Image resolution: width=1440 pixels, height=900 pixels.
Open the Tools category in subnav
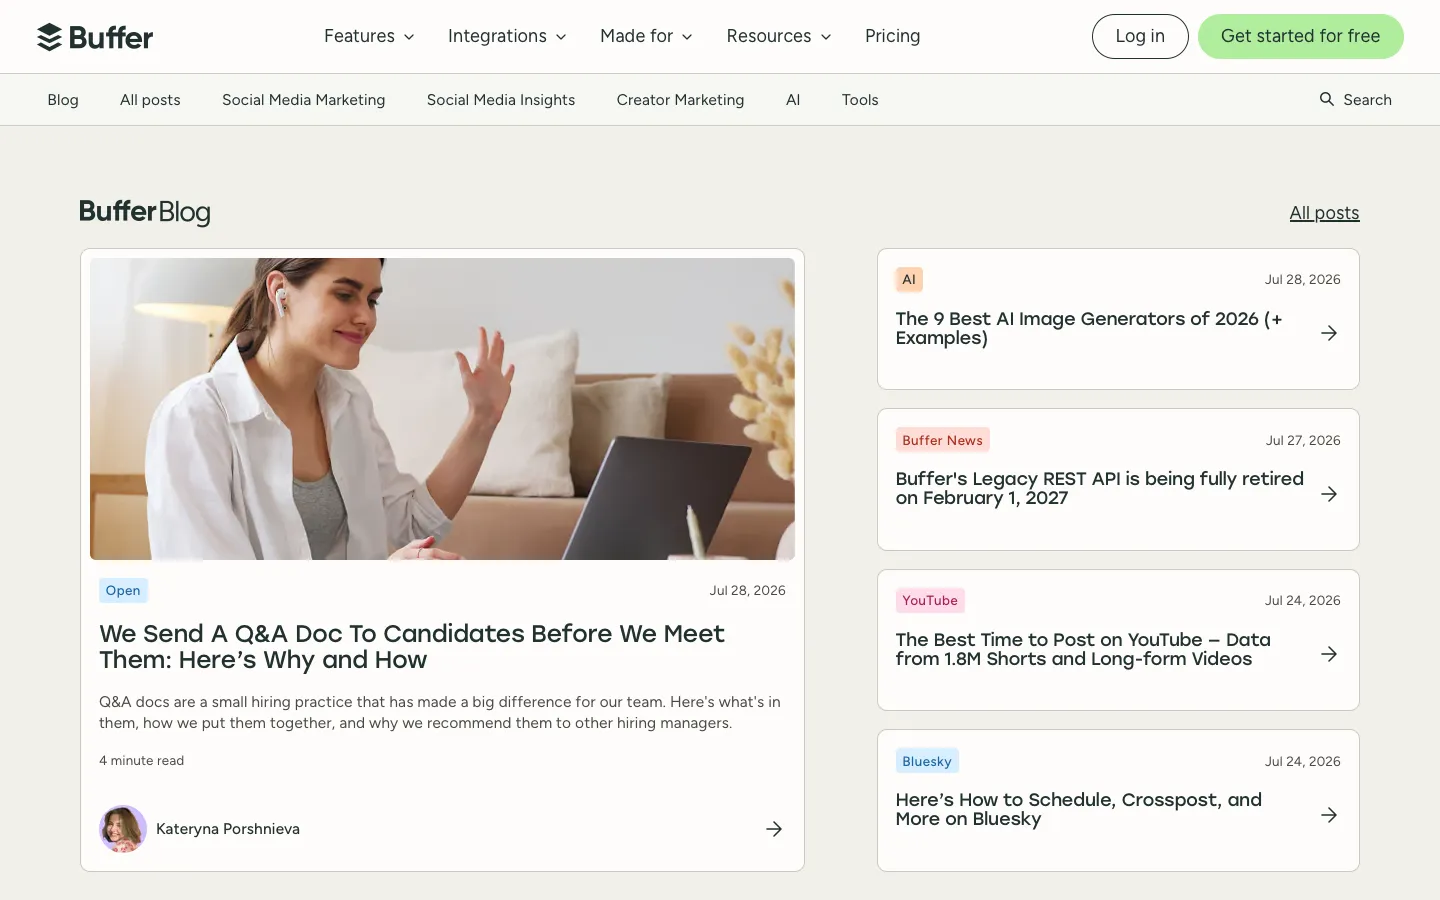point(860,100)
